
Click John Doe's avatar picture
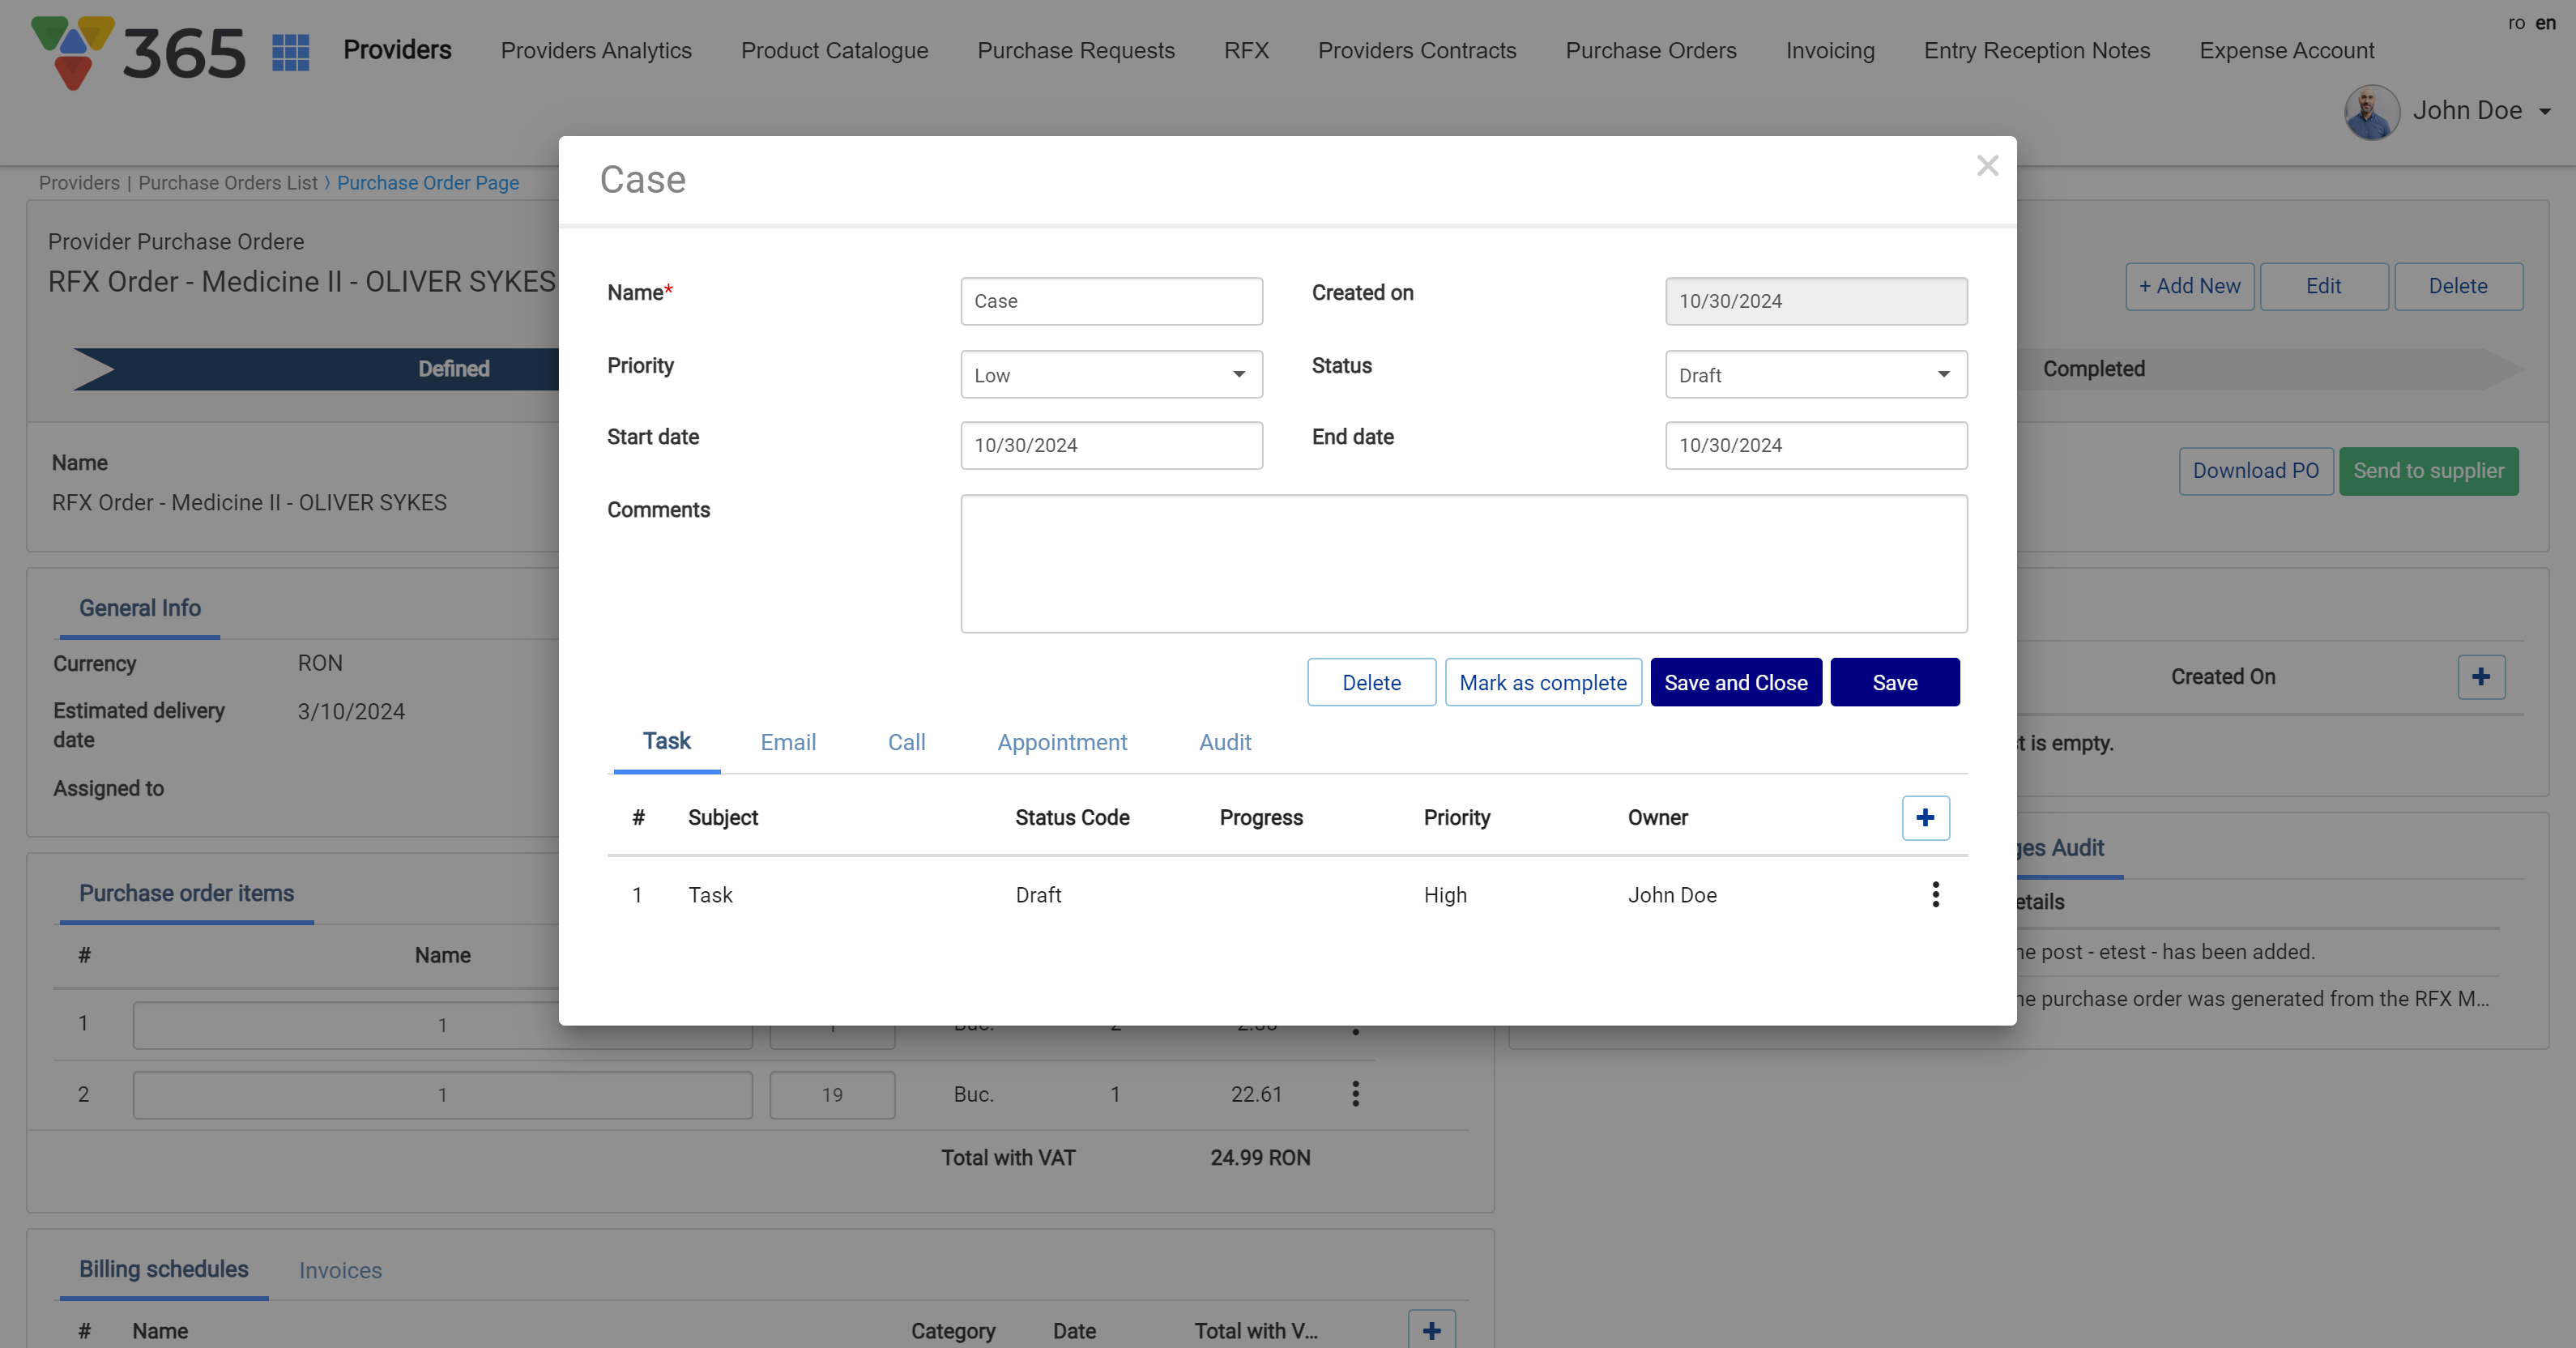[x=2371, y=111]
